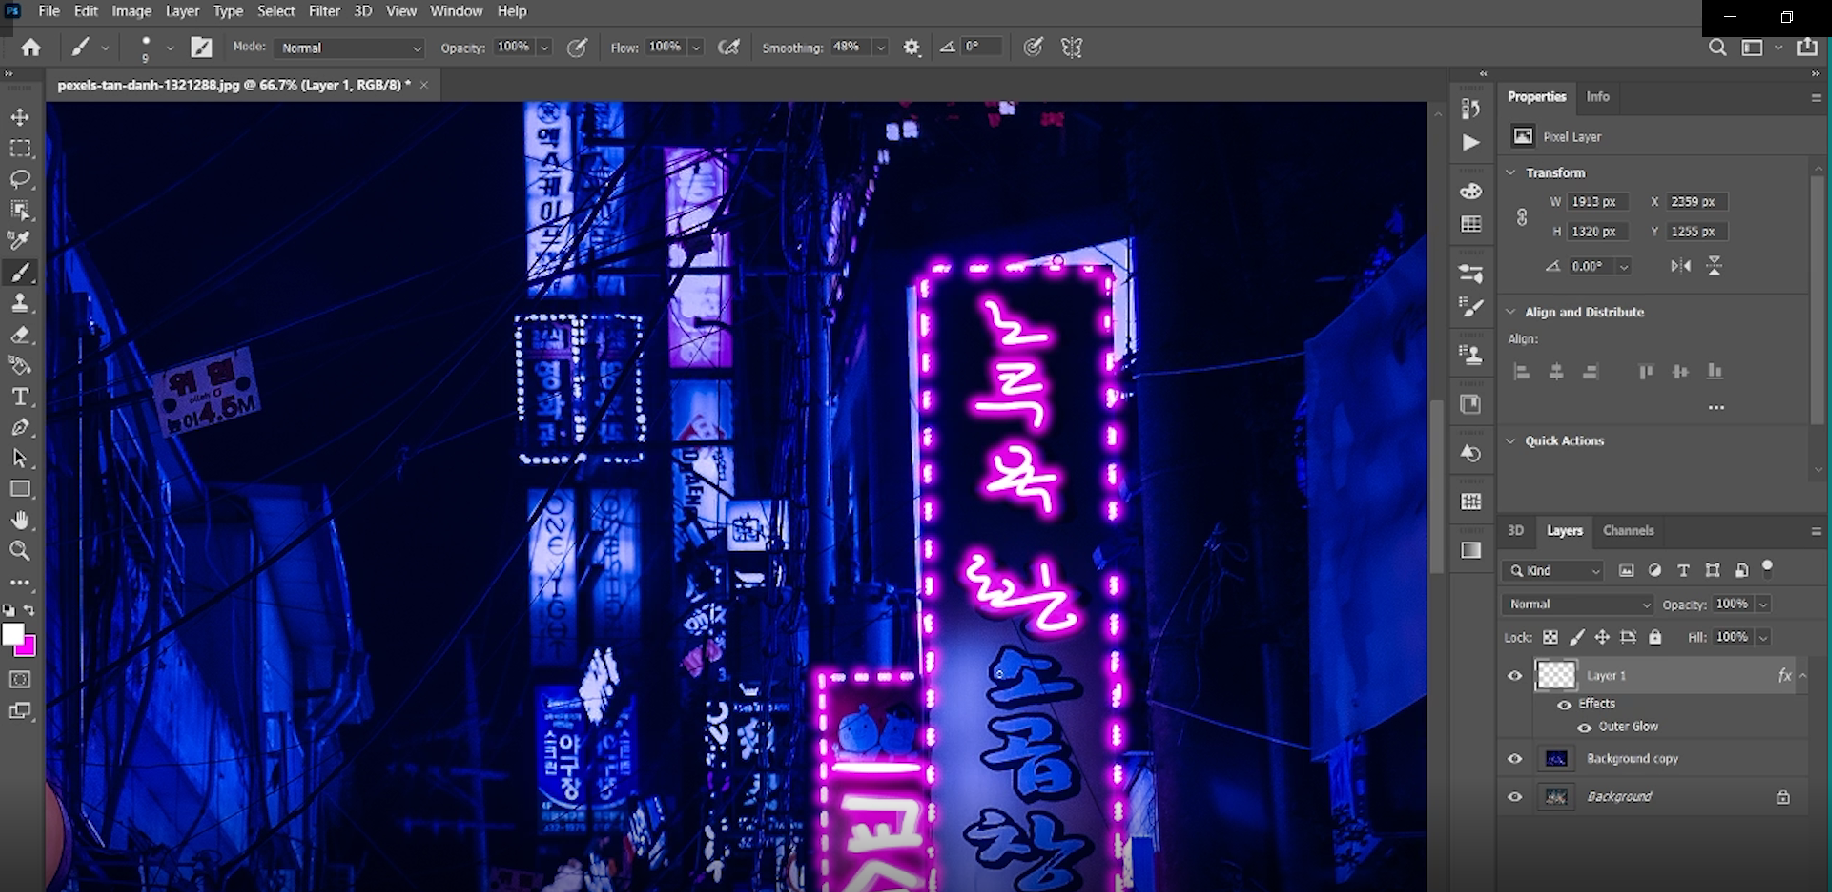Hide Layer 1 visibility eye
The width and height of the screenshot is (1832, 892).
1515,676
